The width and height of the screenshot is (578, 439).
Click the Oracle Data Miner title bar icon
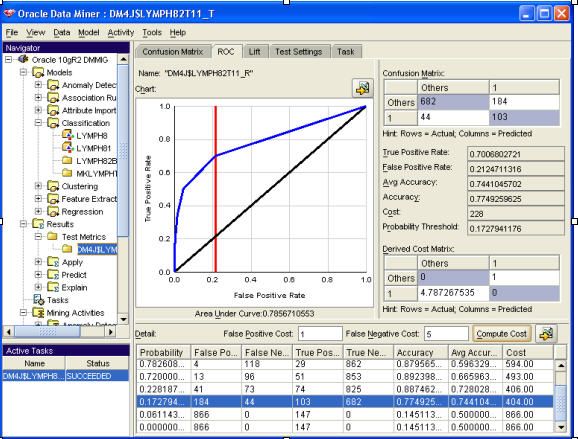coord(9,14)
